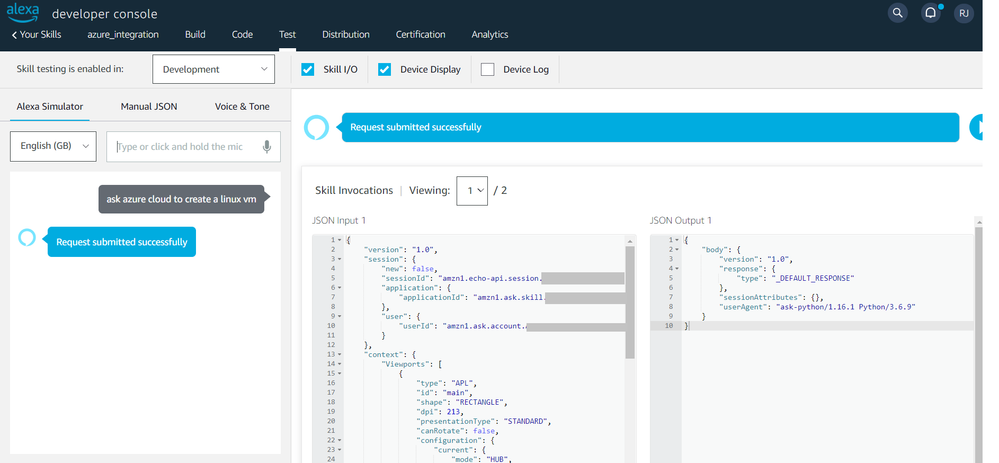Click the _DEFAULT_RESPONSE type line in output
Viewport: 999px width, 463px height.
(x=794, y=278)
